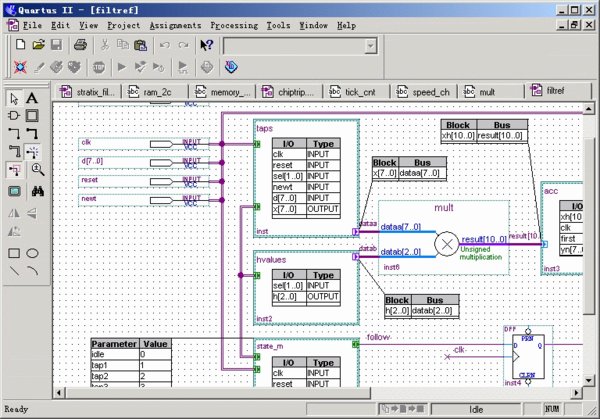Activate the zoom magnifier tool
This screenshot has width=600, height=419.
[38, 170]
